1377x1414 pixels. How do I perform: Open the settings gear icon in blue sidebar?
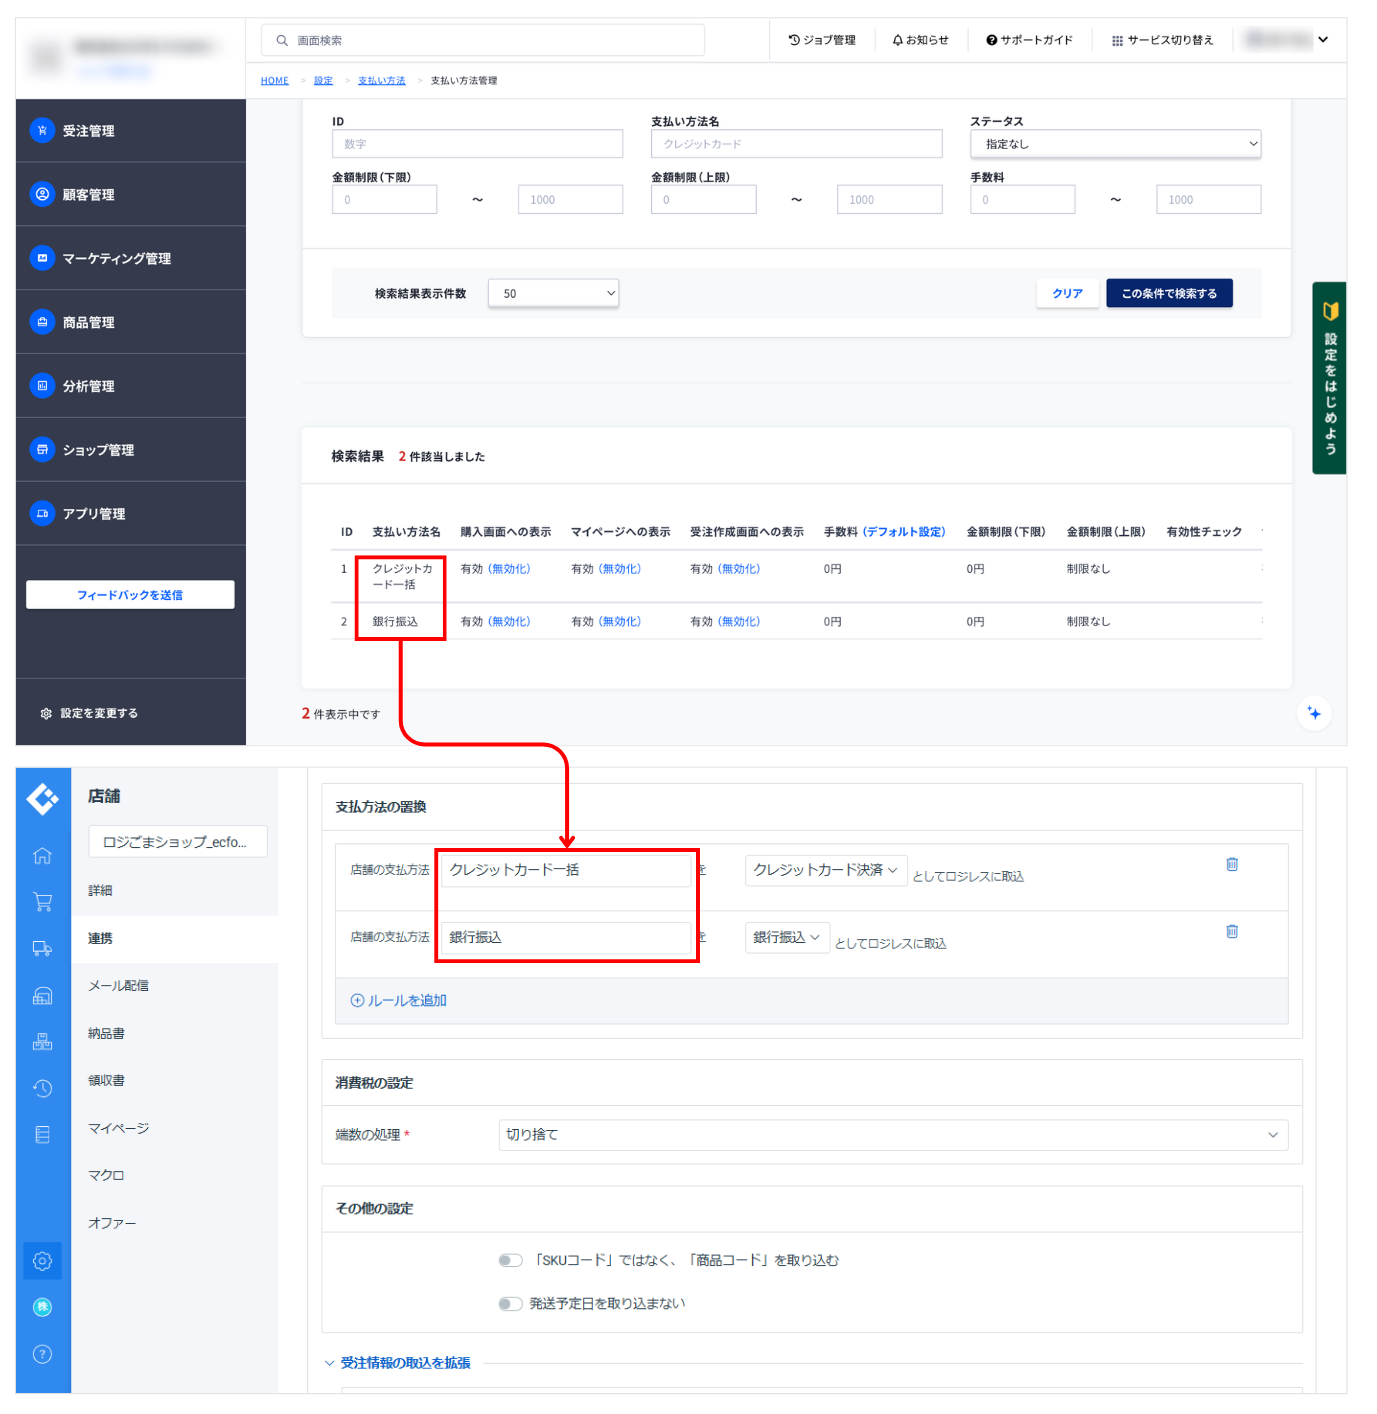coord(42,1261)
